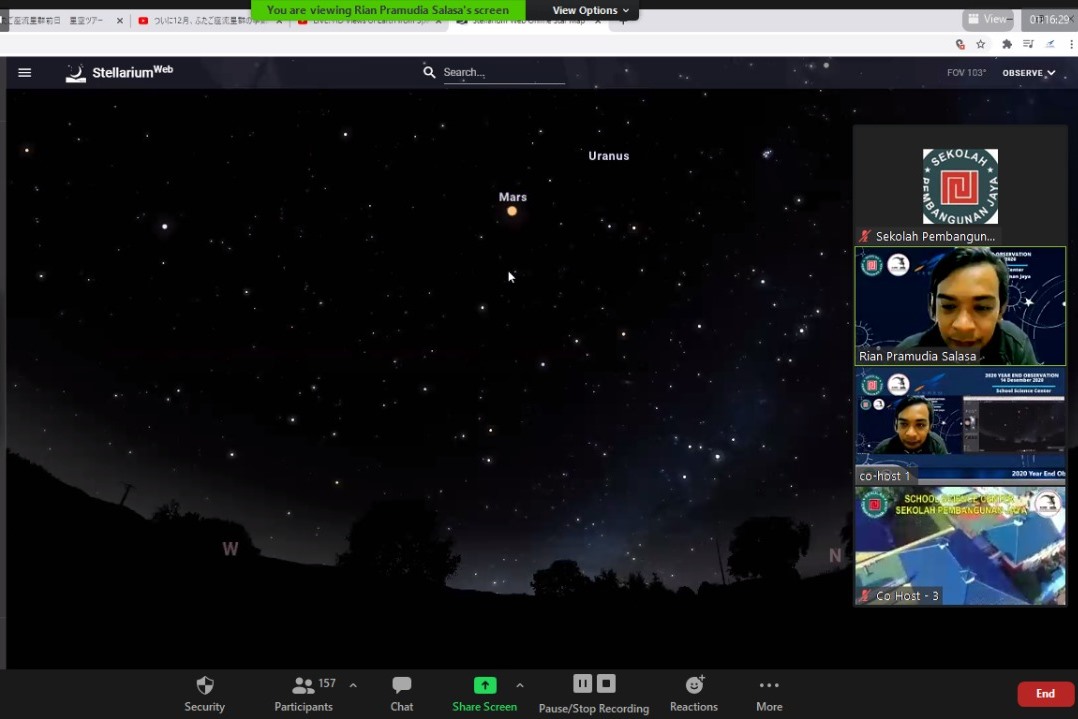Image resolution: width=1078 pixels, height=719 pixels.
Task: Switch to the YouTube browser tab
Action: point(210,21)
